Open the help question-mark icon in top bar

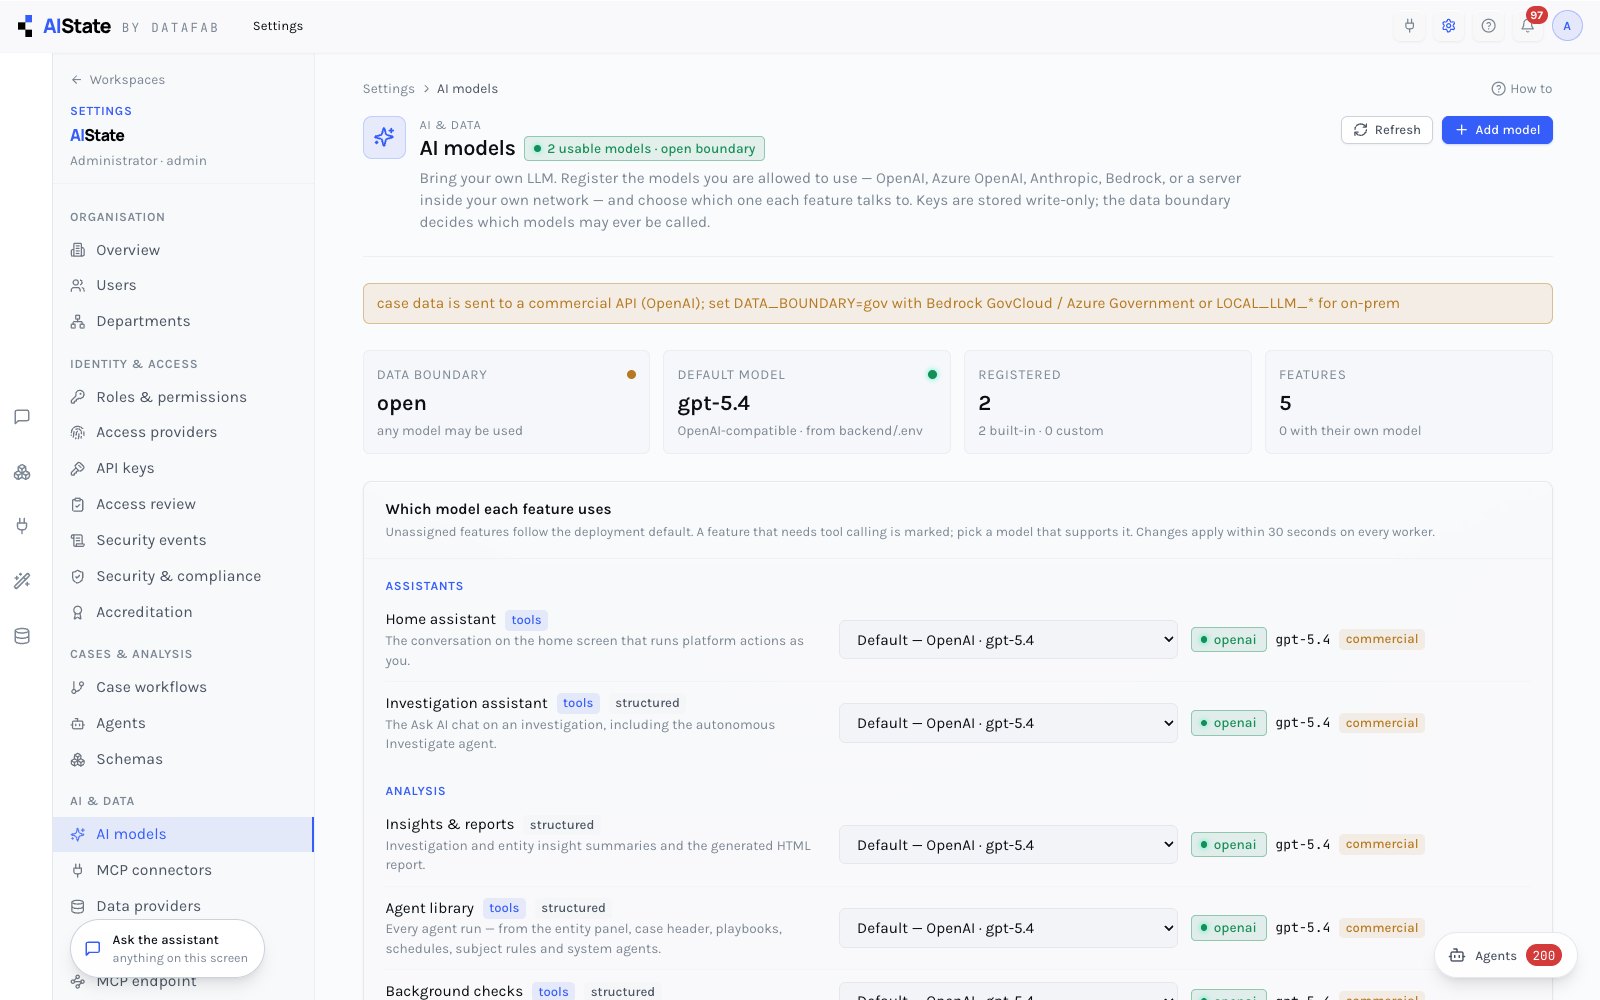(1489, 26)
